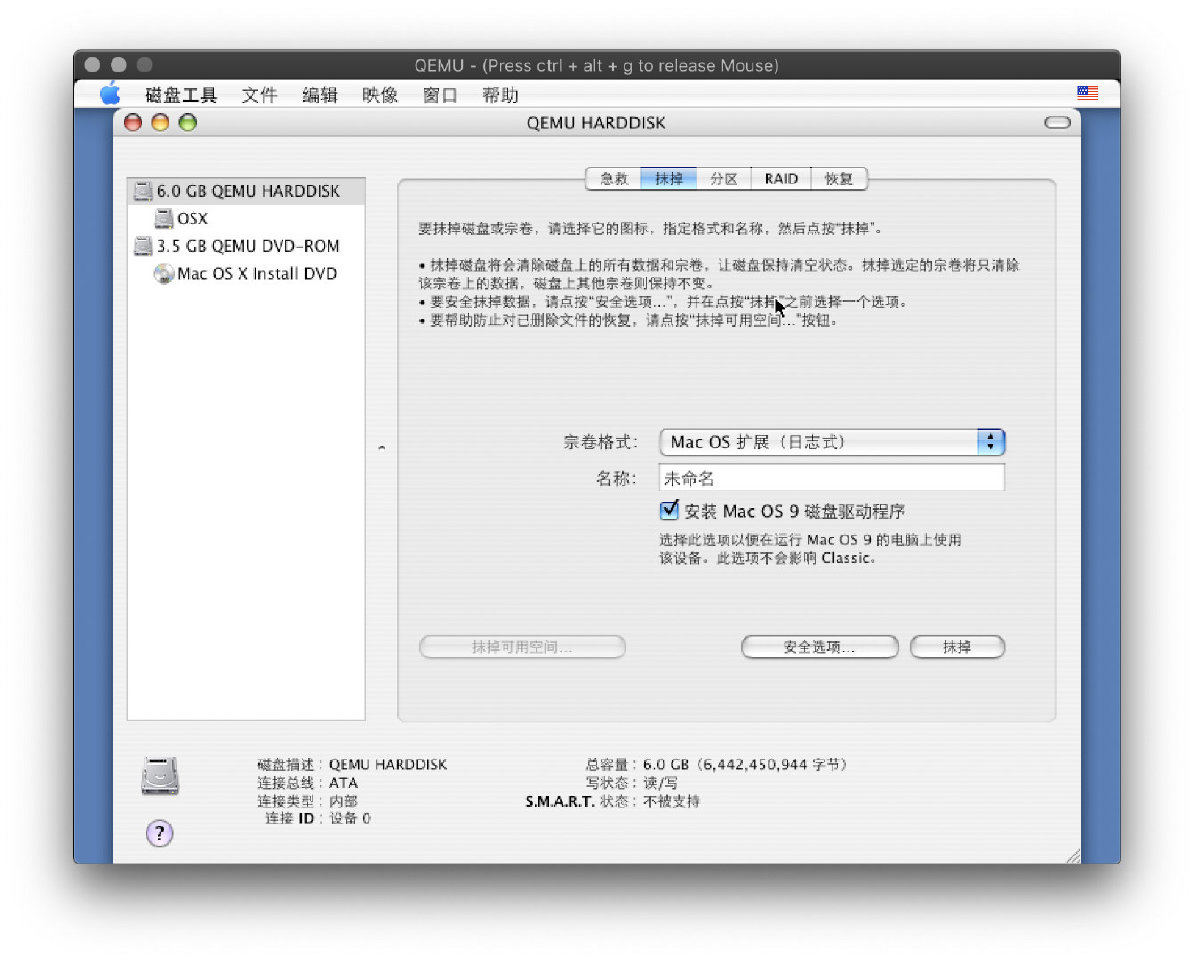The height and width of the screenshot is (960, 1193).
Task: Click the 6.0 GB QEMU HARDDISK drive icon
Action: tap(143, 191)
